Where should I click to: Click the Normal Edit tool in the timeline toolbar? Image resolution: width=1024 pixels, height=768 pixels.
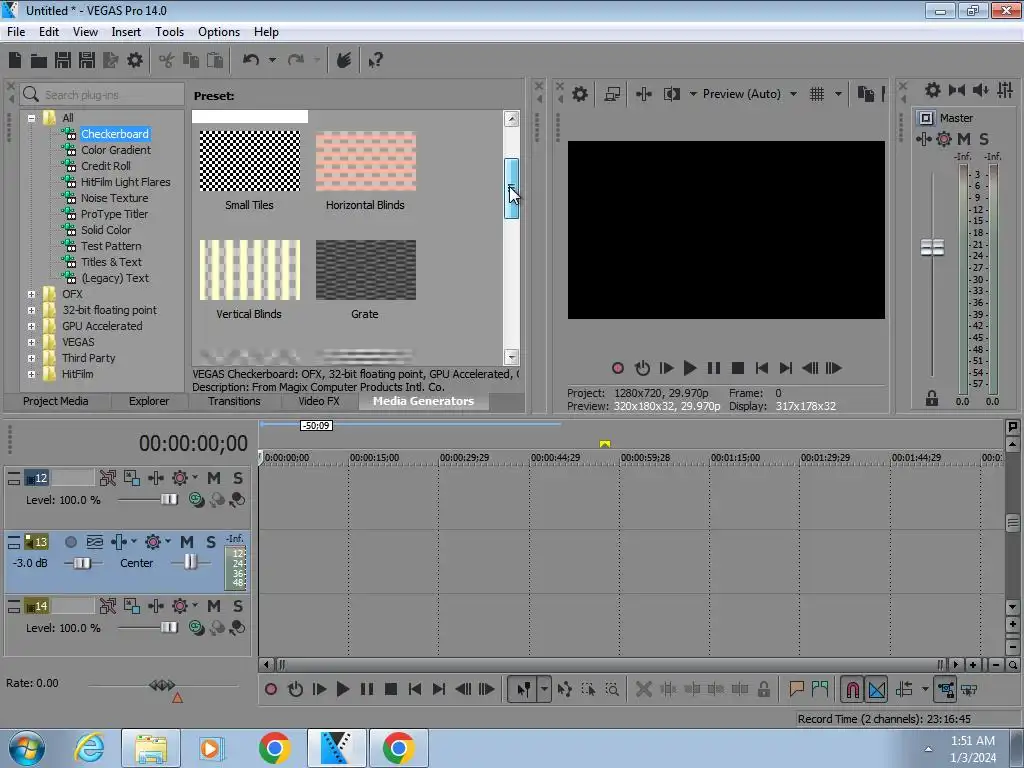pyautogui.click(x=523, y=689)
